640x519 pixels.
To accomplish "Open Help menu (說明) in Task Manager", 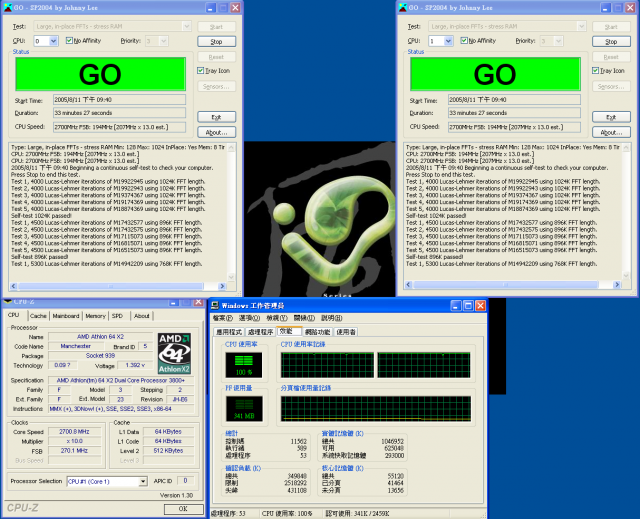I will click(331, 318).
